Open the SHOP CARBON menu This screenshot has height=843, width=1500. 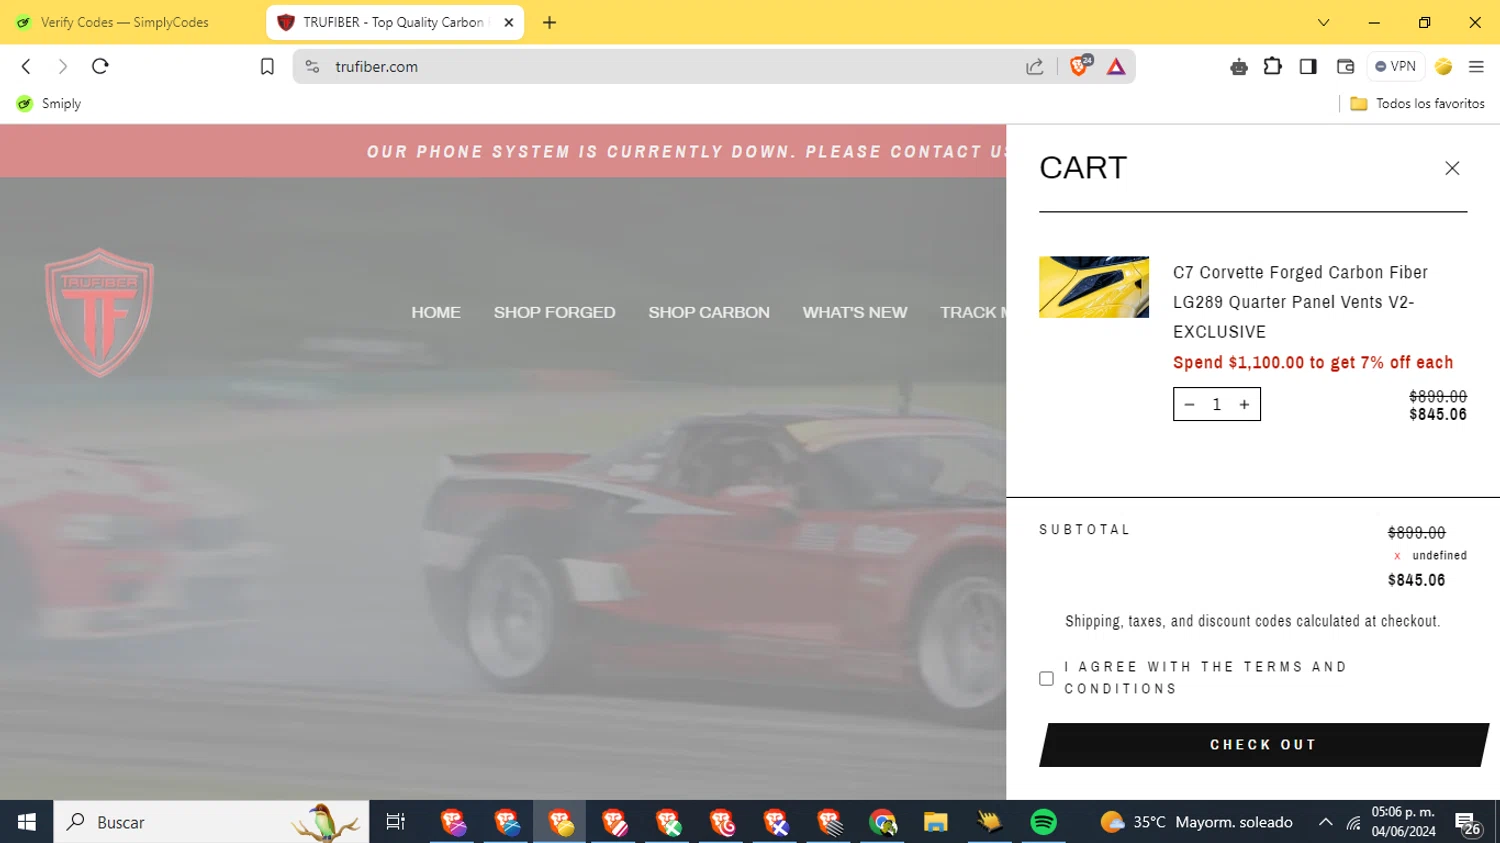click(709, 312)
